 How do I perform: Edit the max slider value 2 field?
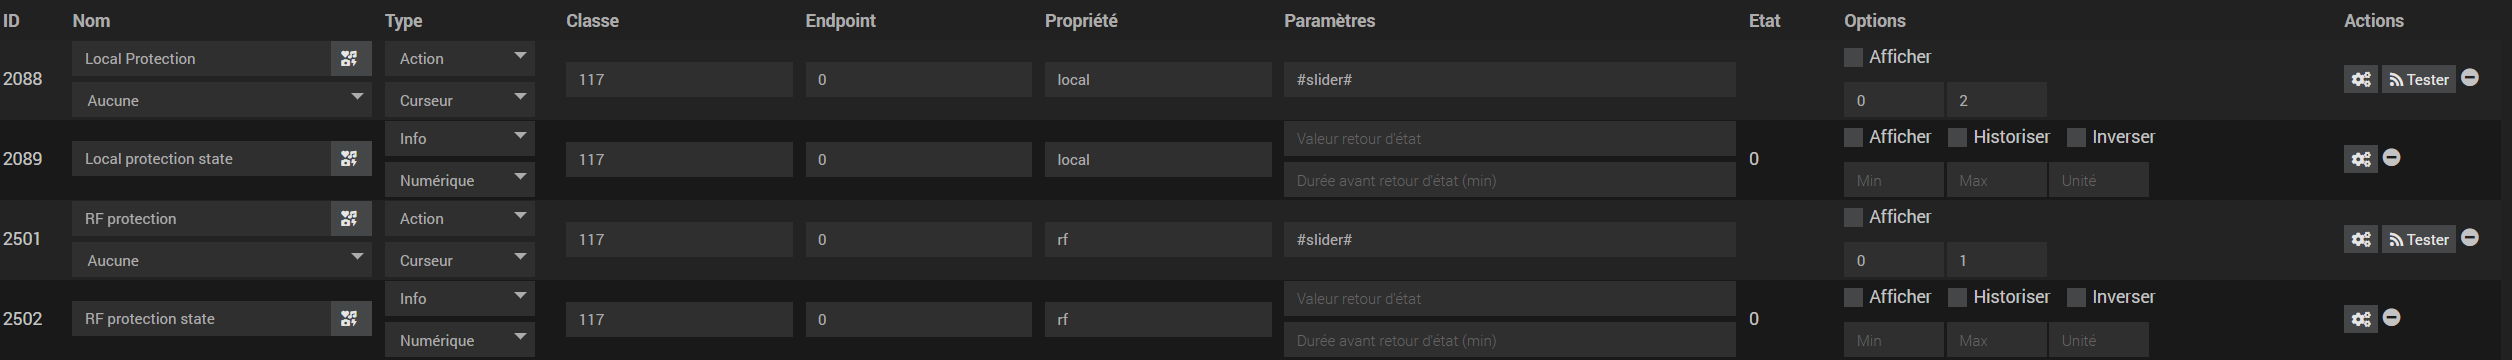coord(1996,100)
